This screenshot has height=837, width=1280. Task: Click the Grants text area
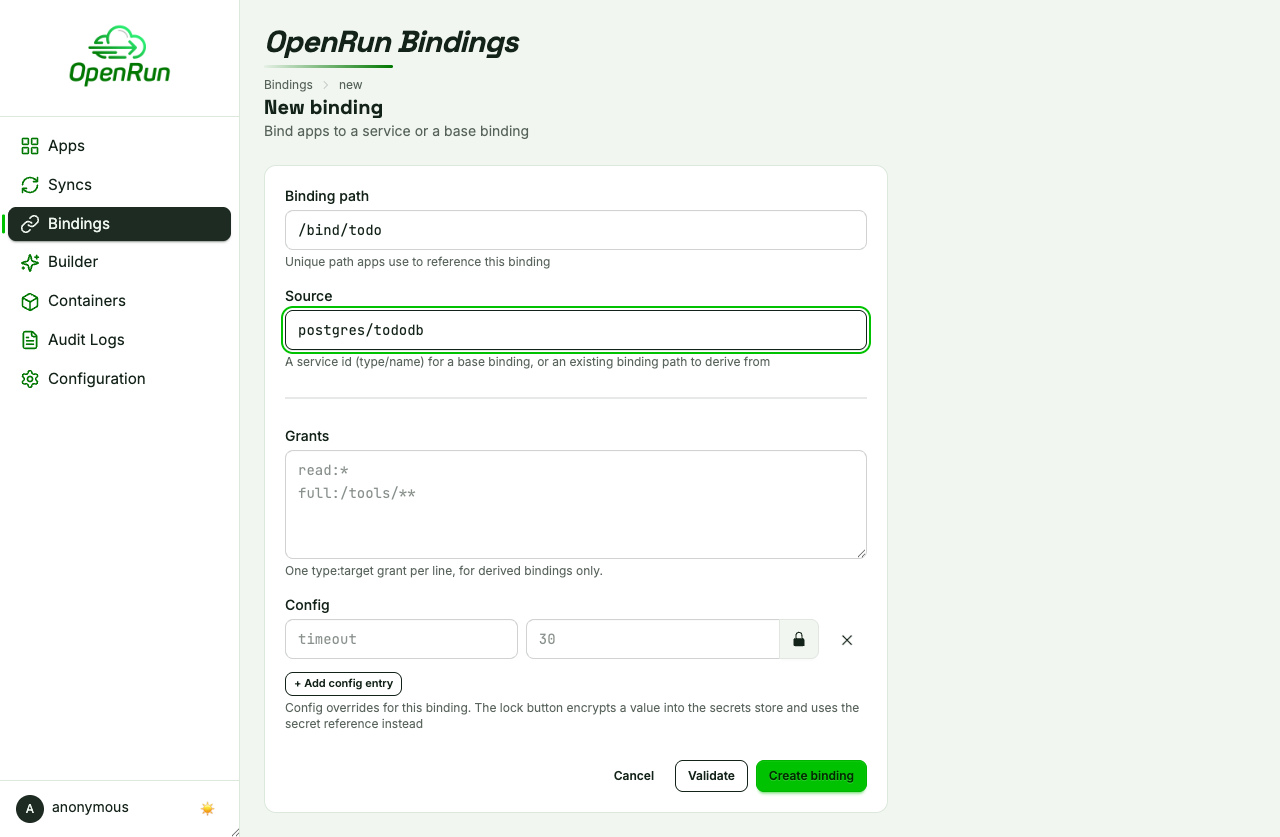pyautogui.click(x=576, y=504)
